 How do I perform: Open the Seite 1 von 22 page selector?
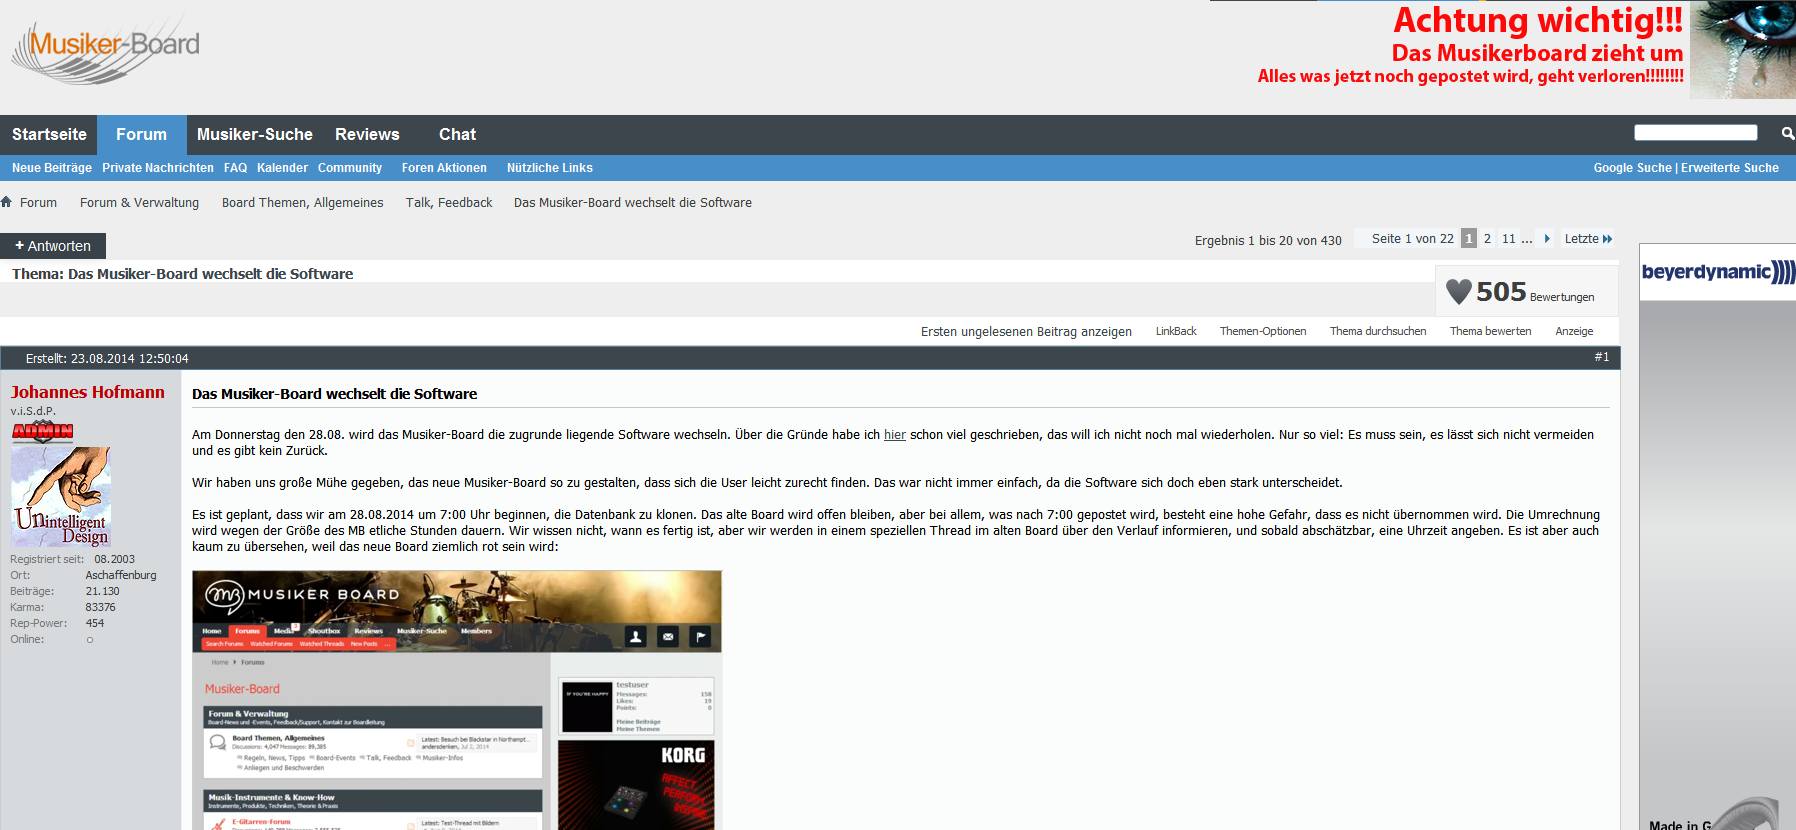(1412, 239)
